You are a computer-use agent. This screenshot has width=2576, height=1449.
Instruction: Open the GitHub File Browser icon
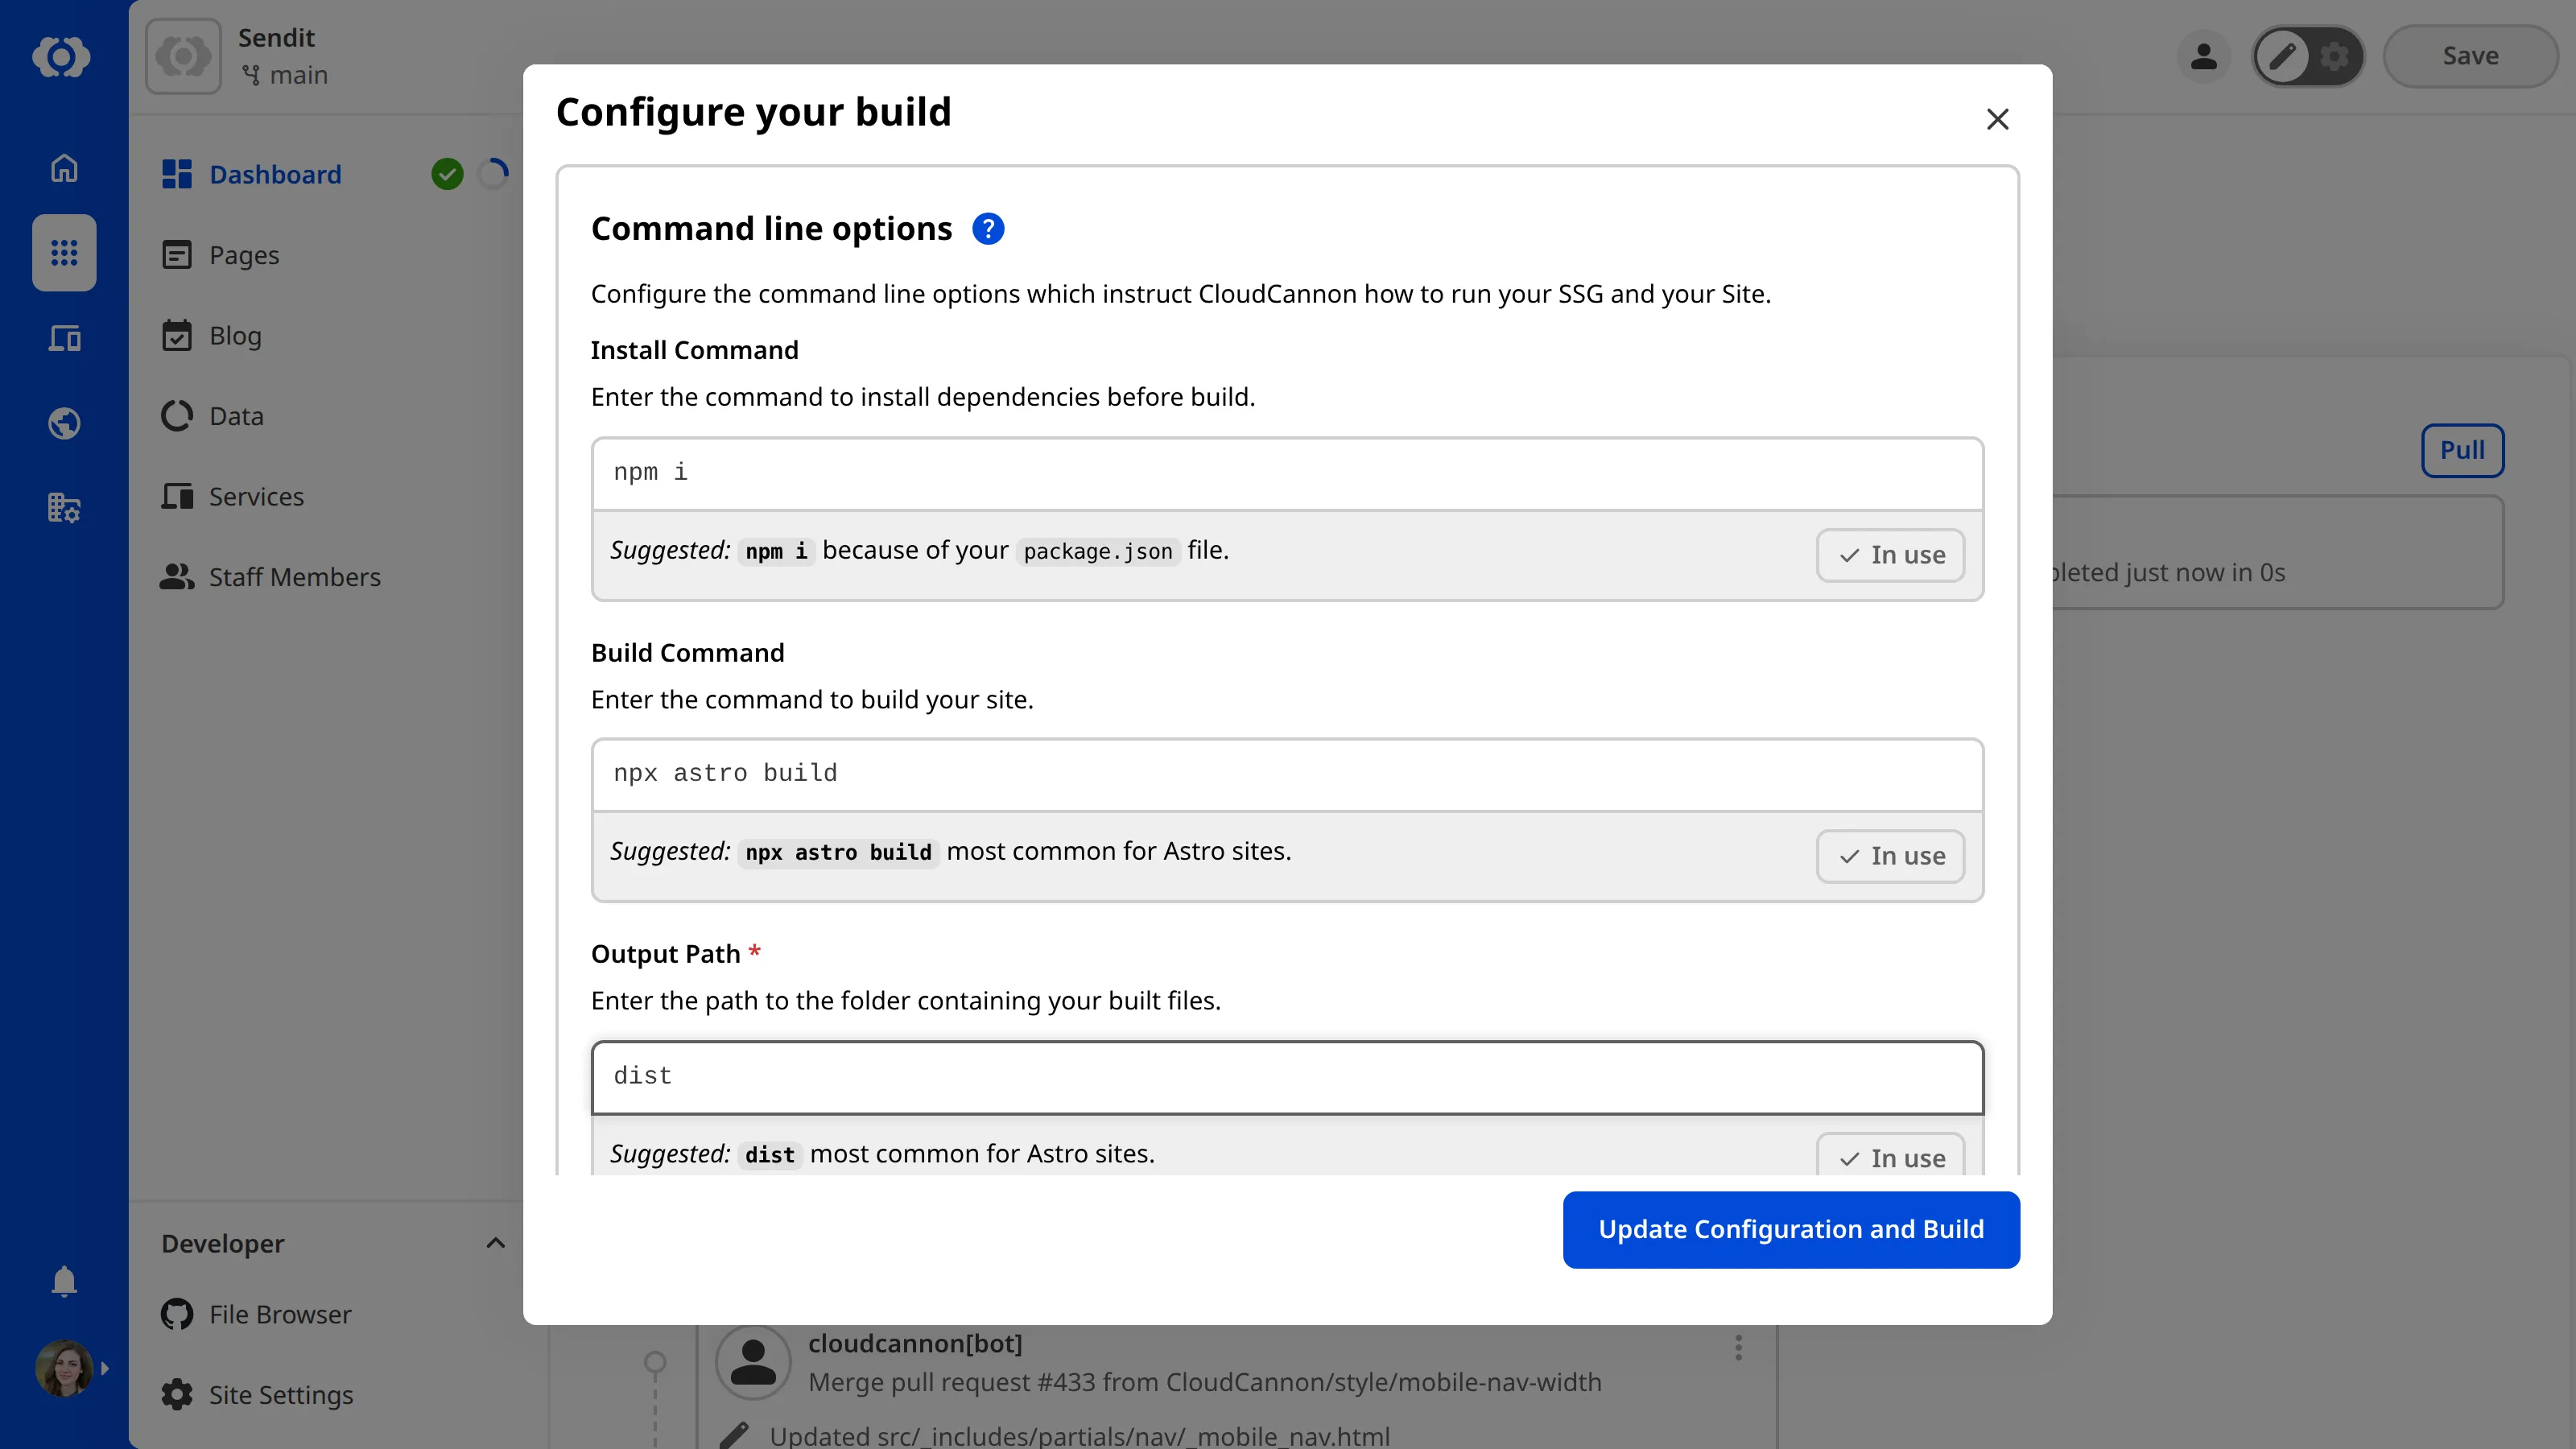(x=176, y=1314)
